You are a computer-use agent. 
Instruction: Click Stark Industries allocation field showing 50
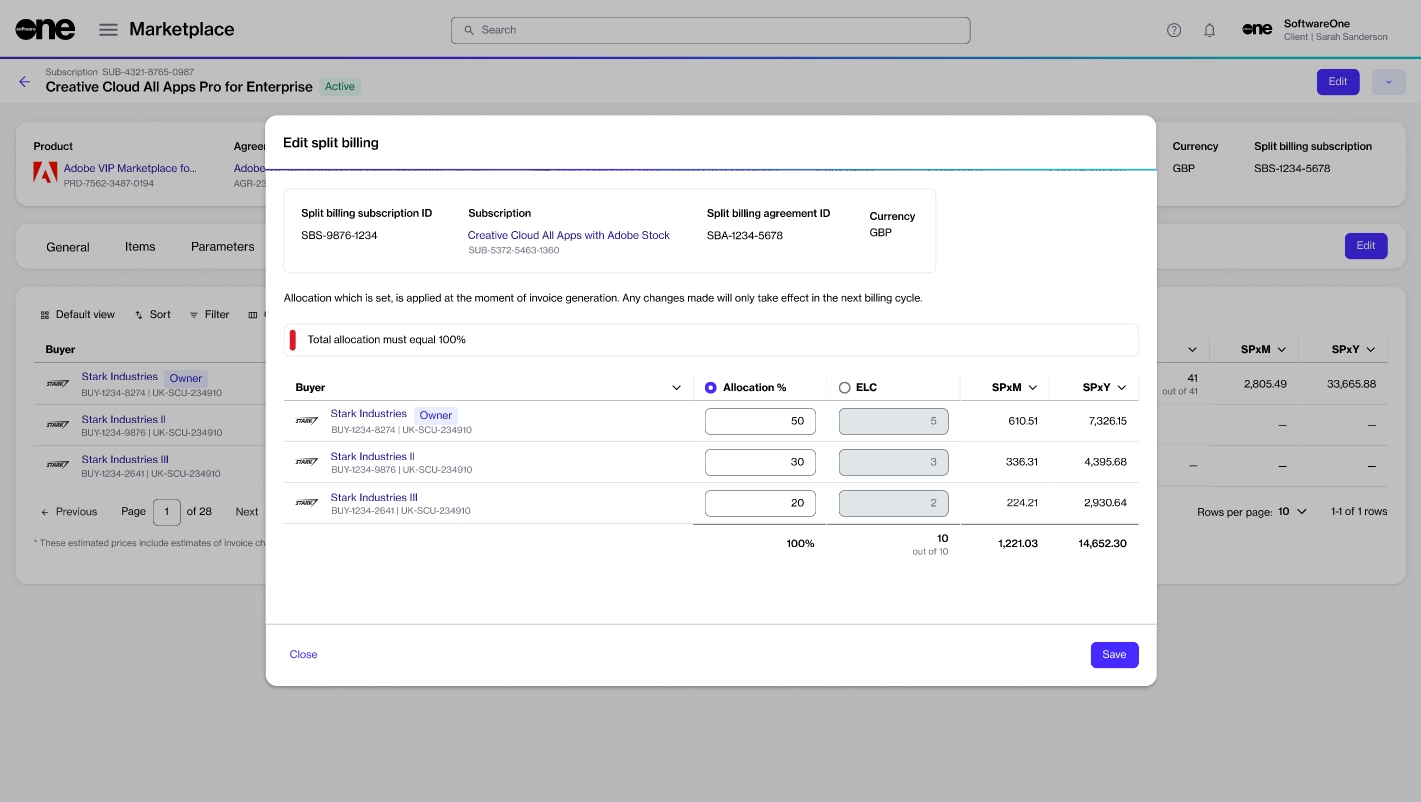point(760,421)
